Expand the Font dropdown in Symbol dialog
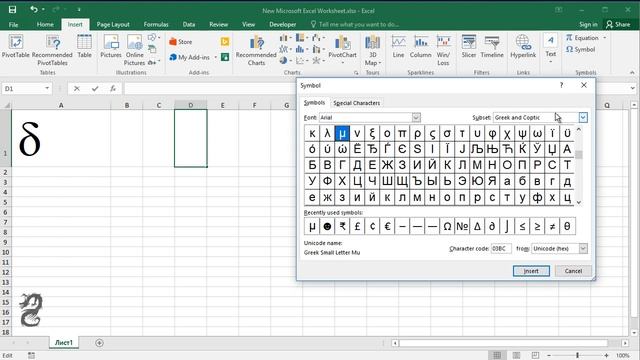 416,118
